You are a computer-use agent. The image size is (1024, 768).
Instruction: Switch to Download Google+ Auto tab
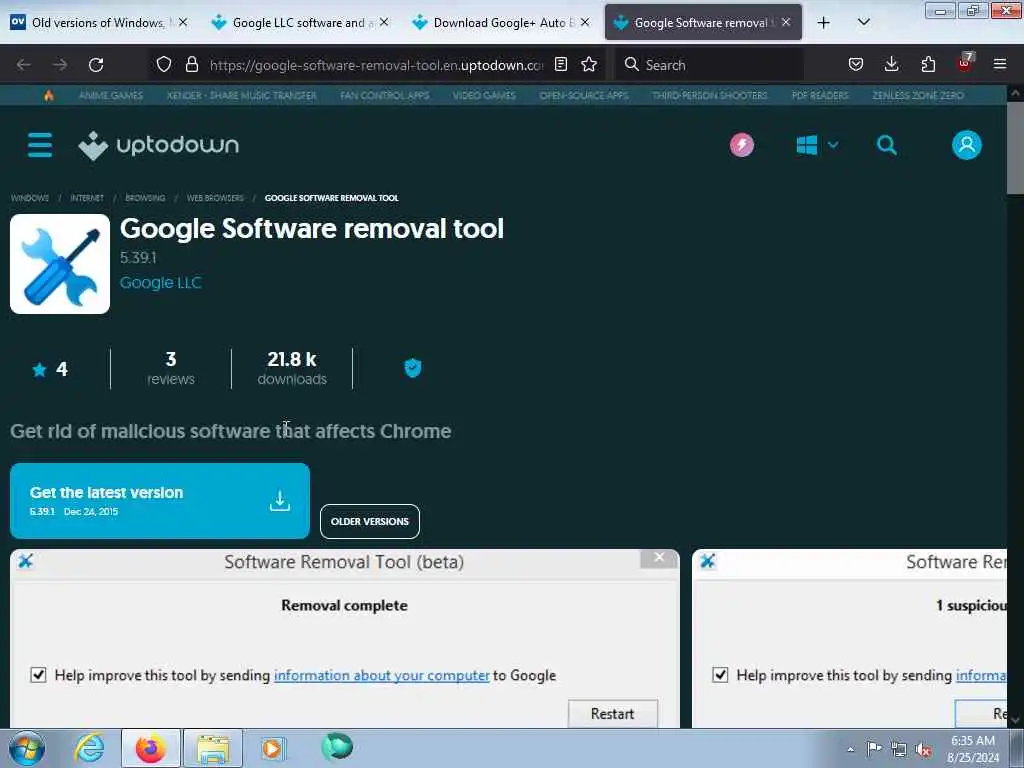[500, 23]
